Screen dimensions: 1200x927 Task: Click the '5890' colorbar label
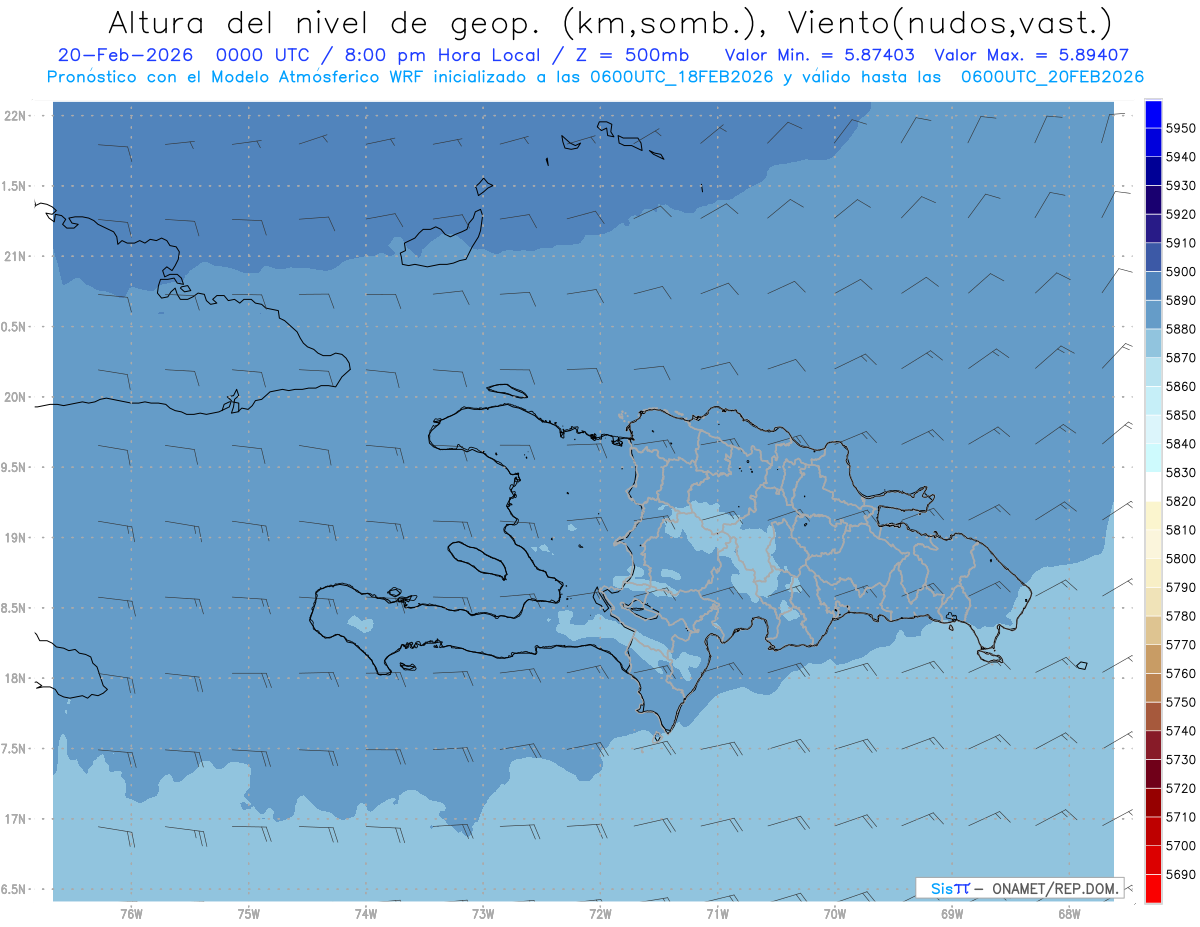coord(1181,300)
